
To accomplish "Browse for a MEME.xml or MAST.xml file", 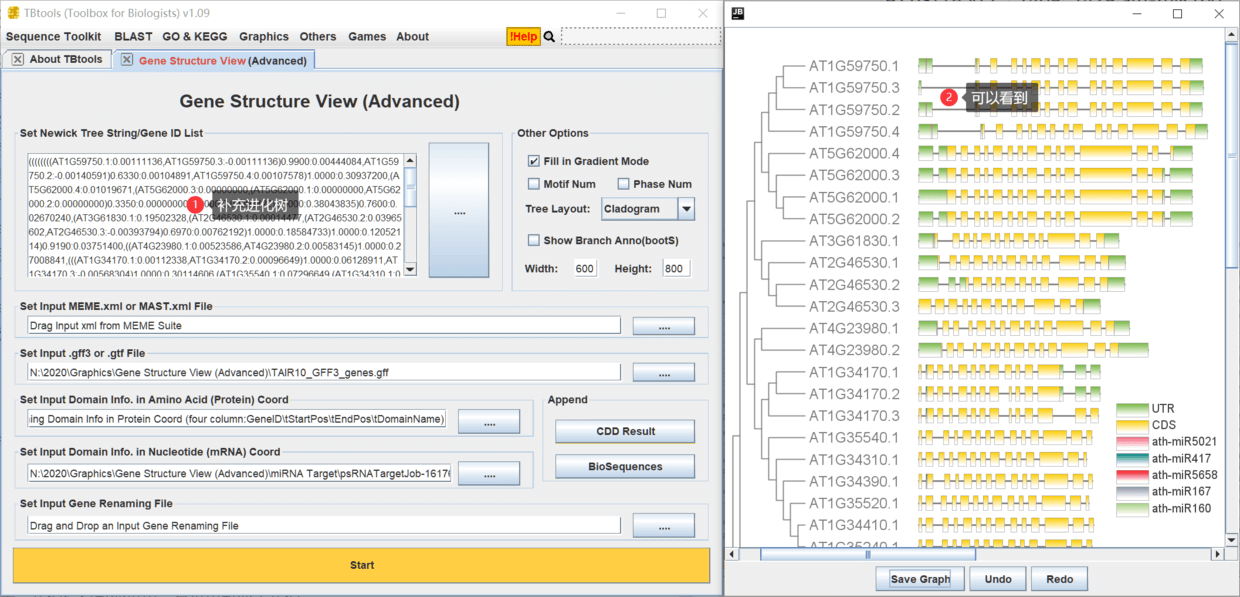I will click(664, 326).
